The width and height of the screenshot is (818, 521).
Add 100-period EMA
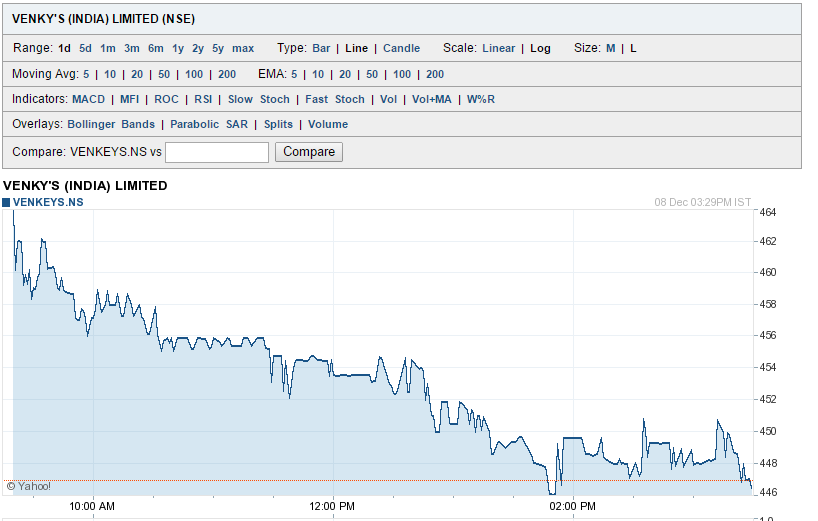(x=402, y=75)
